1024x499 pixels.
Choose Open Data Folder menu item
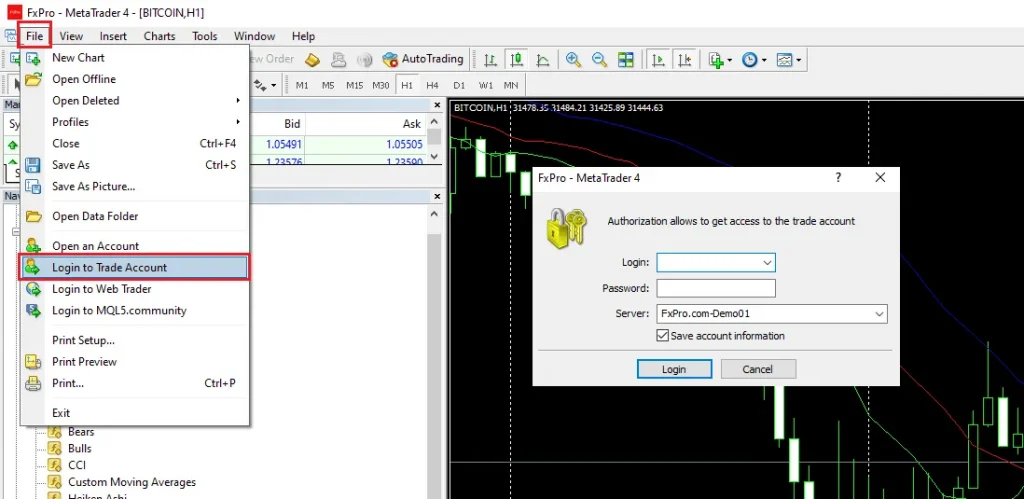coord(135,216)
